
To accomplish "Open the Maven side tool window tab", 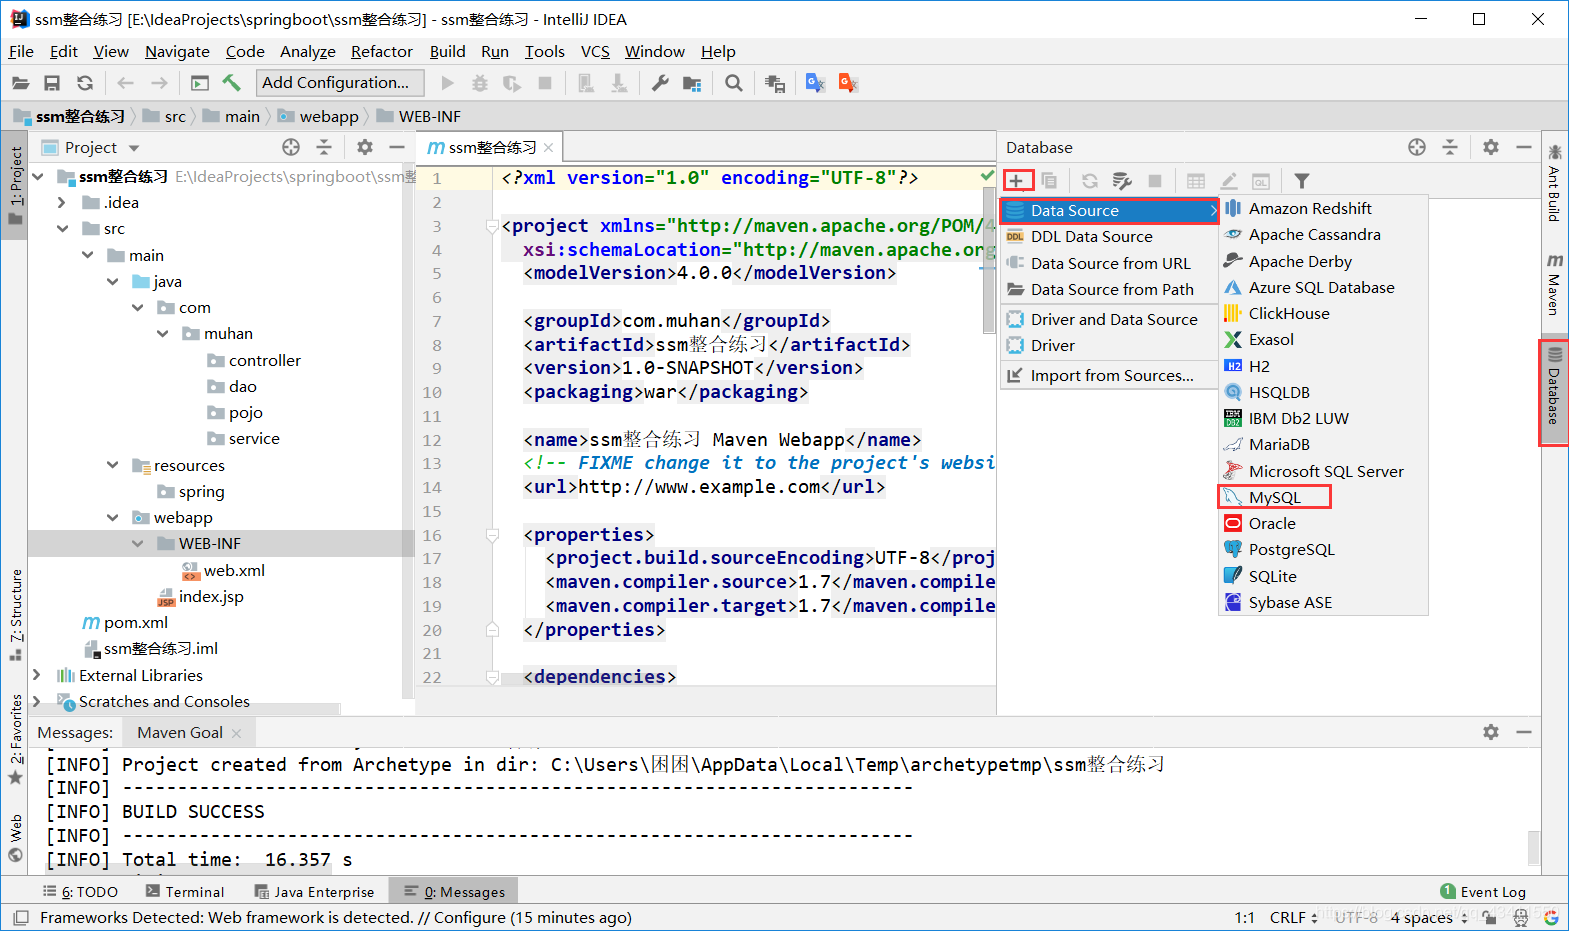I will [1554, 285].
